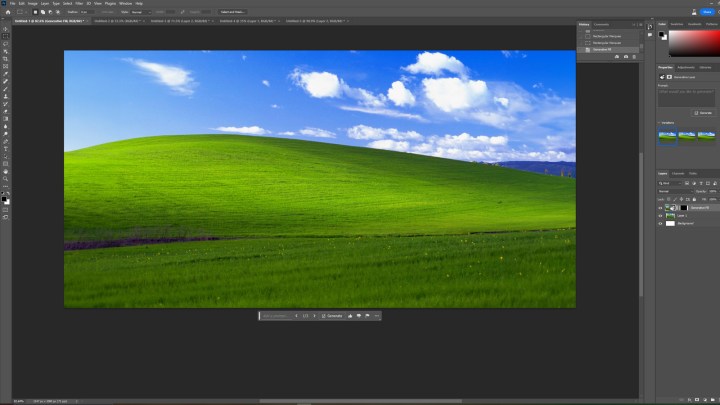Switch to the Swatches tab
Viewport: 720px width, 405px height.
[677, 24]
